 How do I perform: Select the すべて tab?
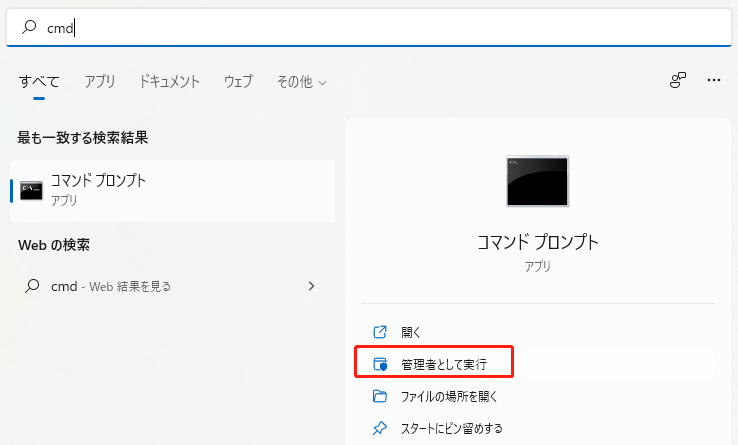point(39,81)
